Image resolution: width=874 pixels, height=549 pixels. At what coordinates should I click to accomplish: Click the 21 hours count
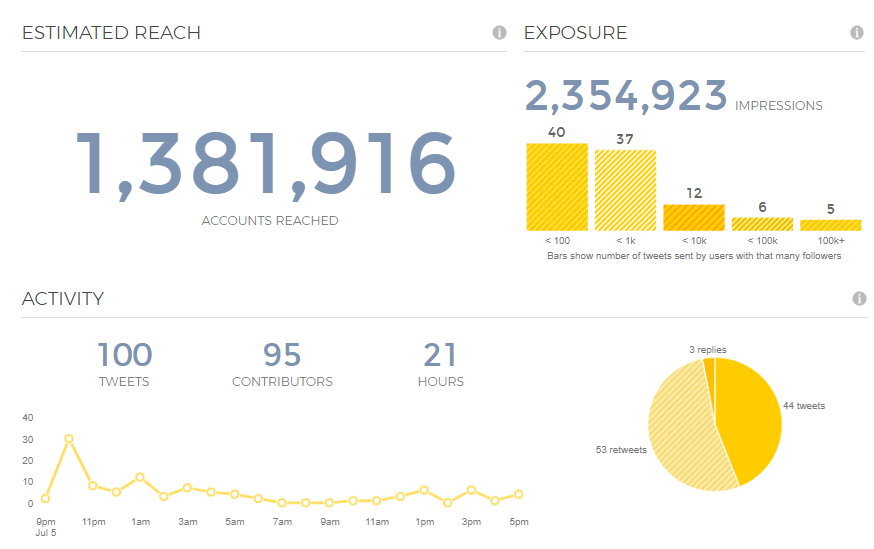point(440,354)
